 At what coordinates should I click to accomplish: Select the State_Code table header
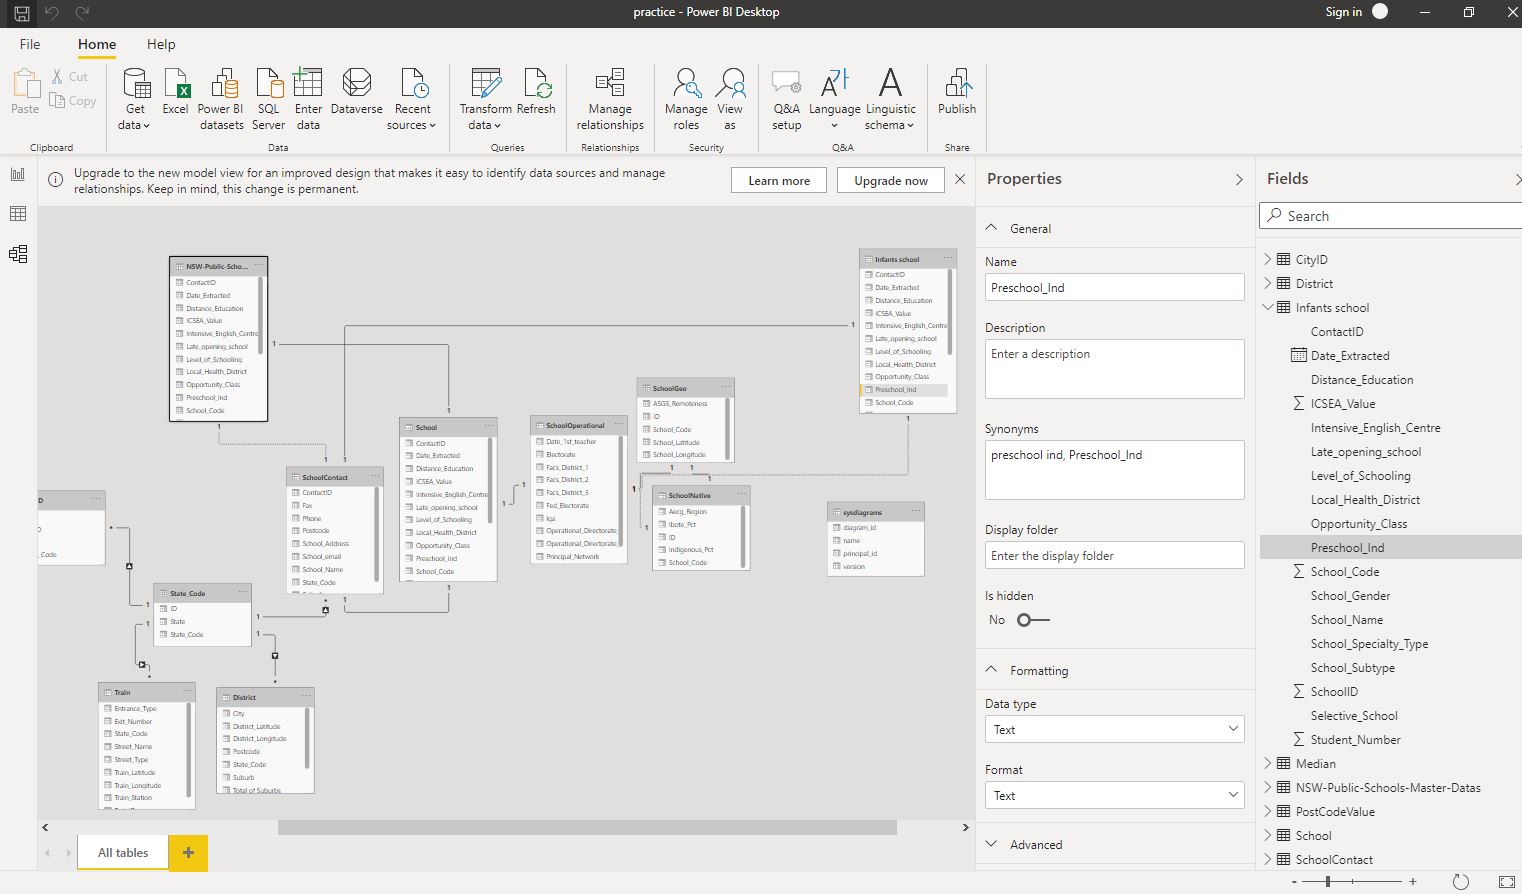coord(202,593)
